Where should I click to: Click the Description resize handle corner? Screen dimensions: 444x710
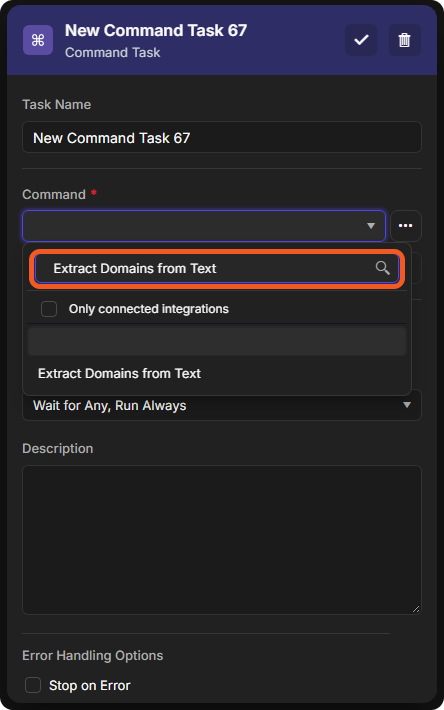[416, 609]
